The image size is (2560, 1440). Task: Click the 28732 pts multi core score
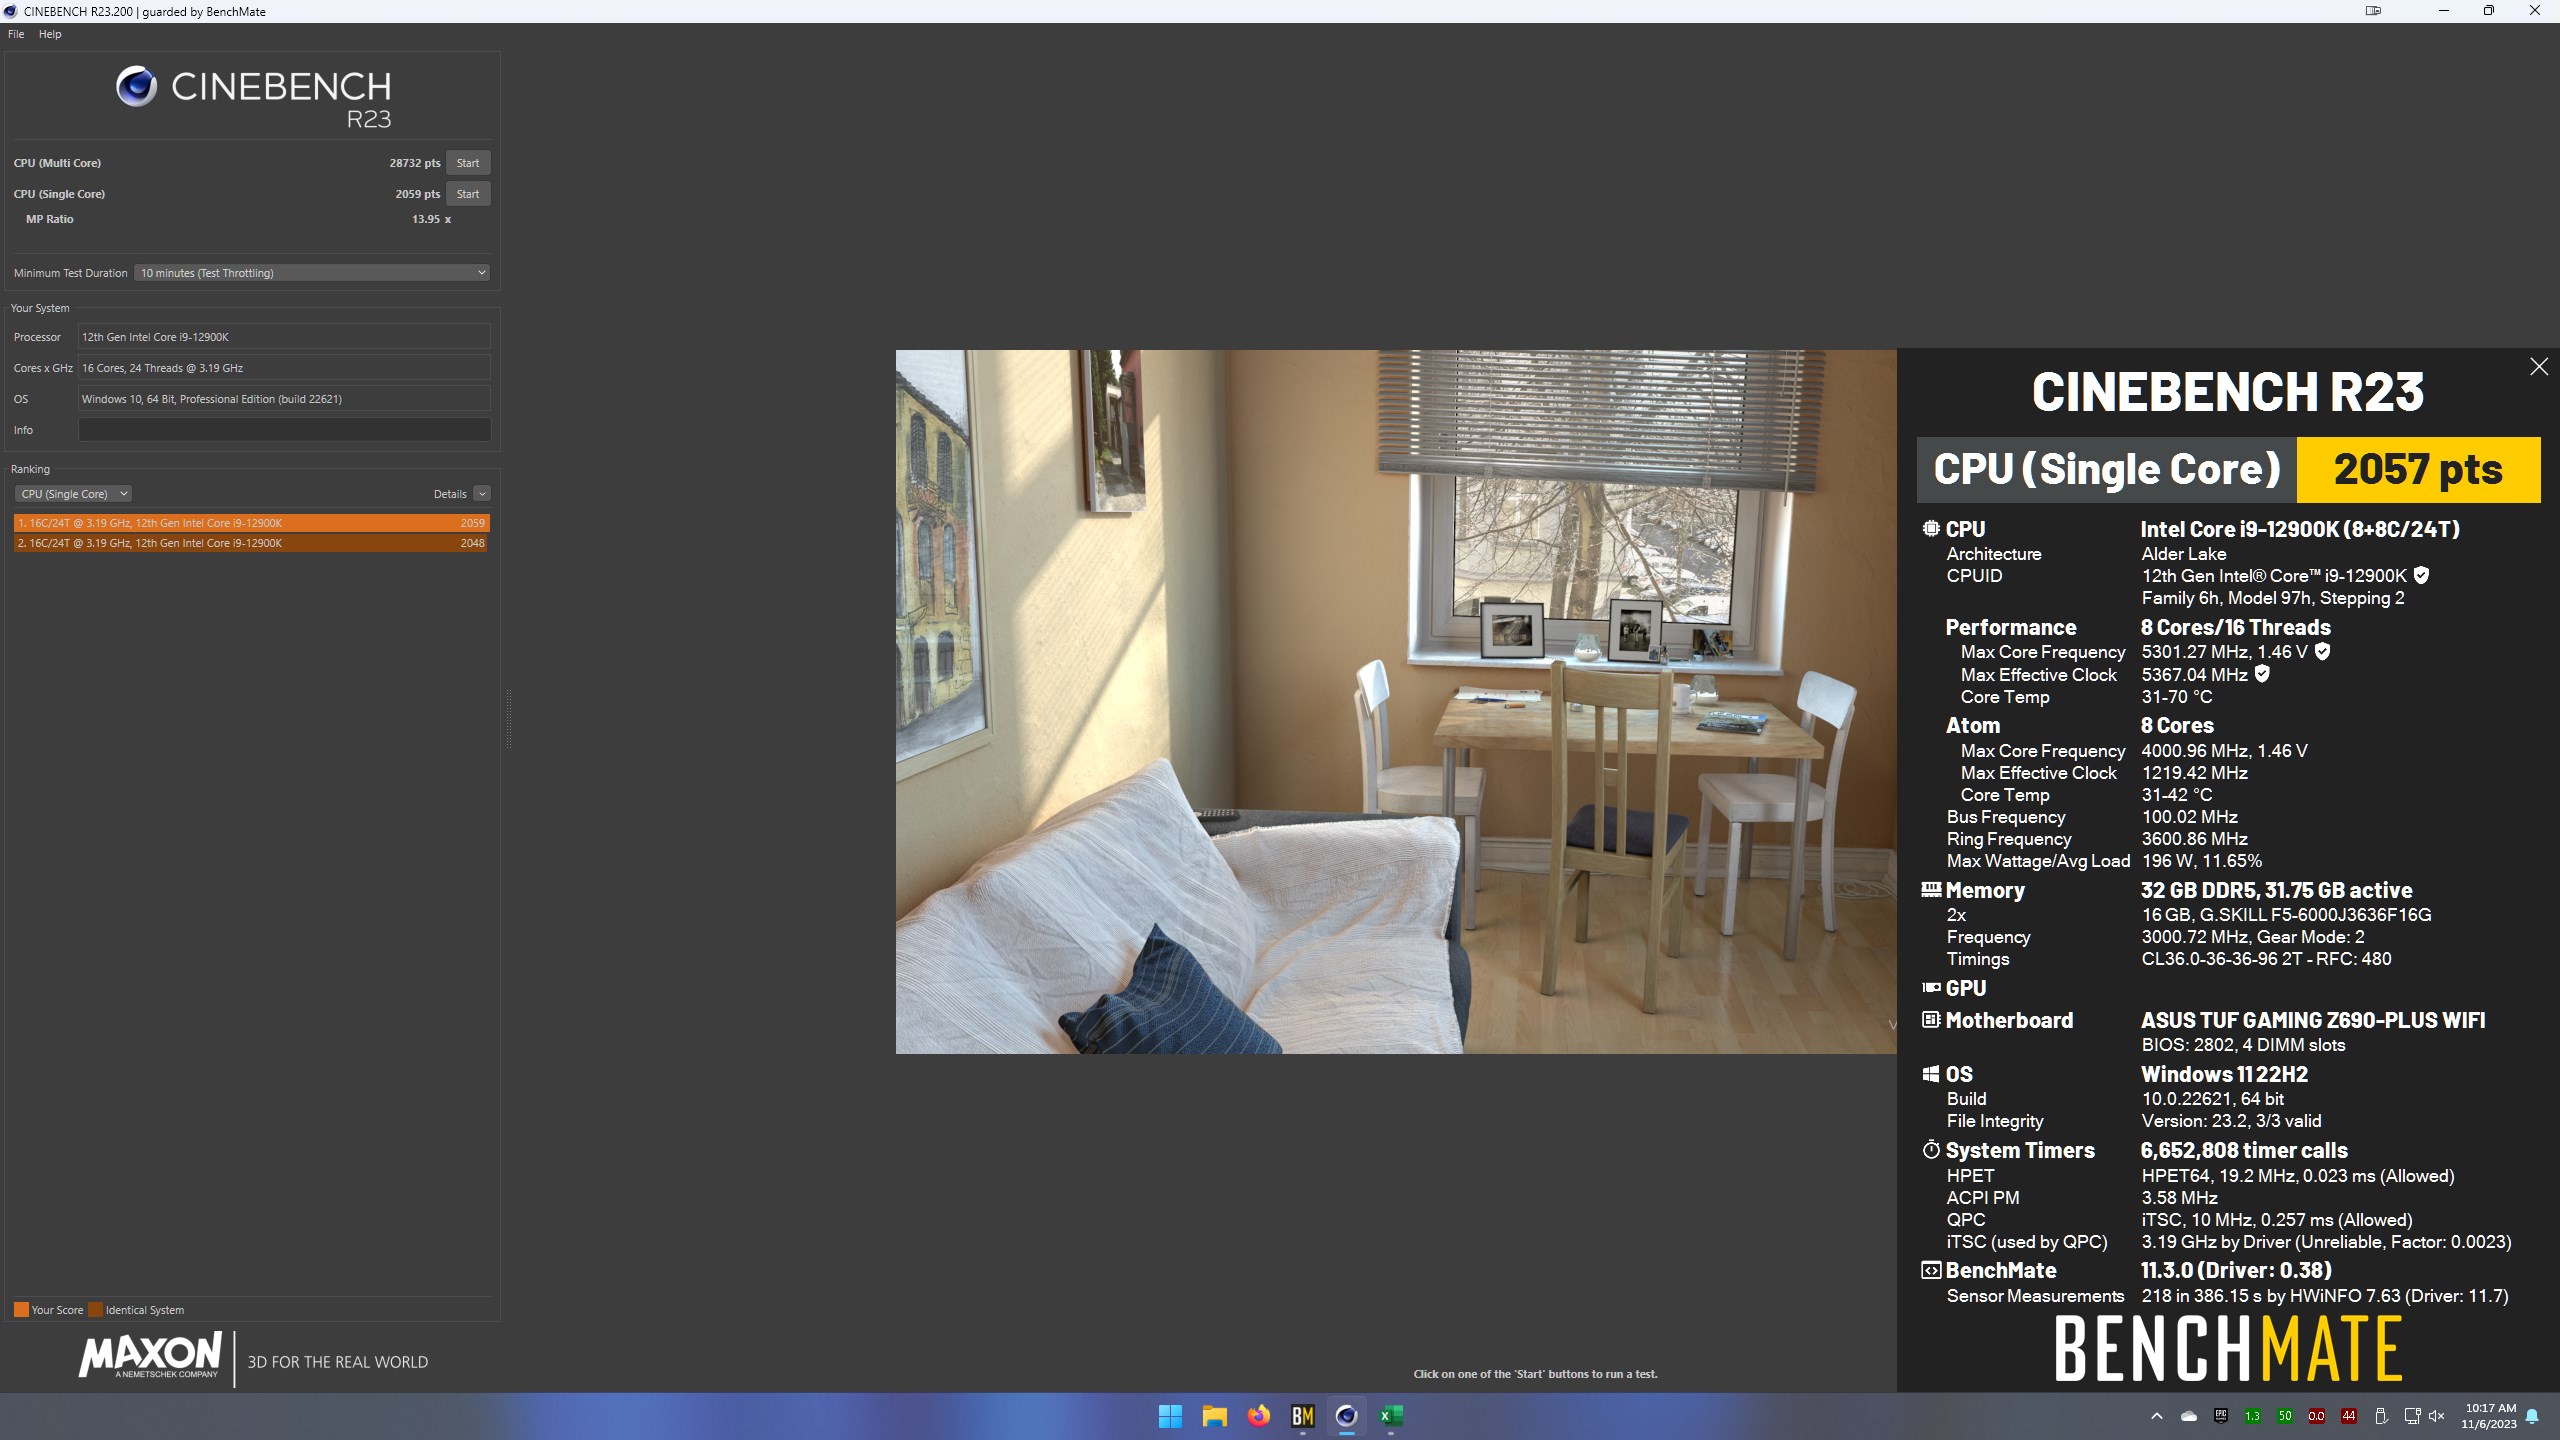[415, 163]
